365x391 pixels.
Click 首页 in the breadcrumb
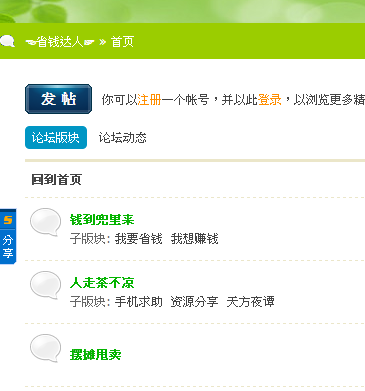(122, 42)
